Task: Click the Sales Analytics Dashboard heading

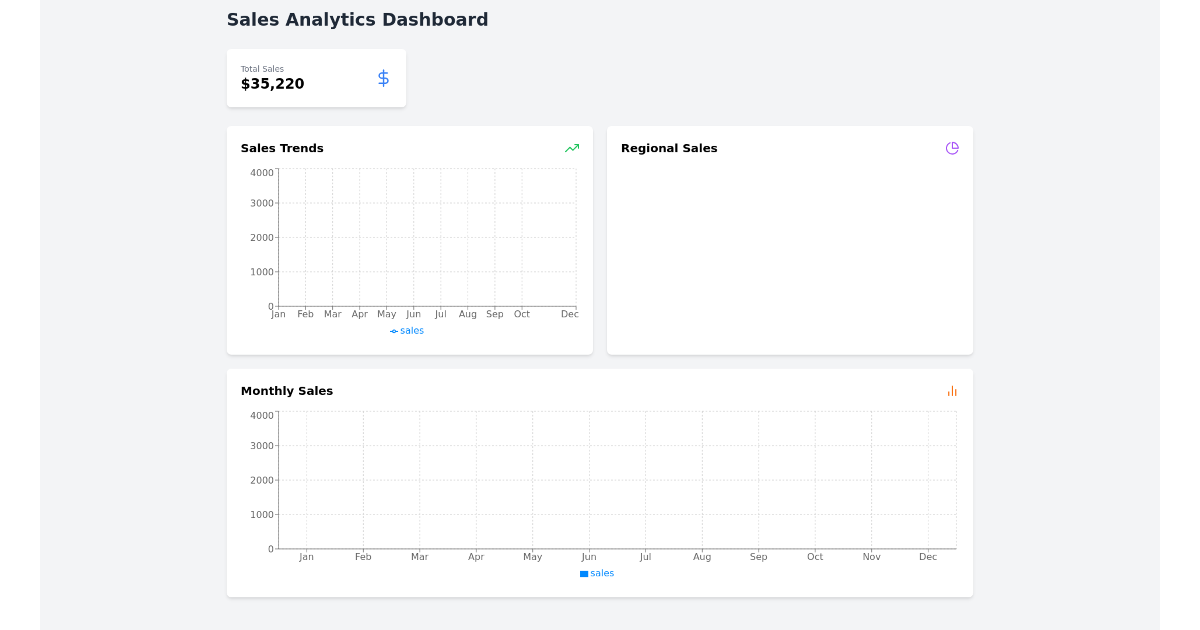Action: click(x=357, y=19)
